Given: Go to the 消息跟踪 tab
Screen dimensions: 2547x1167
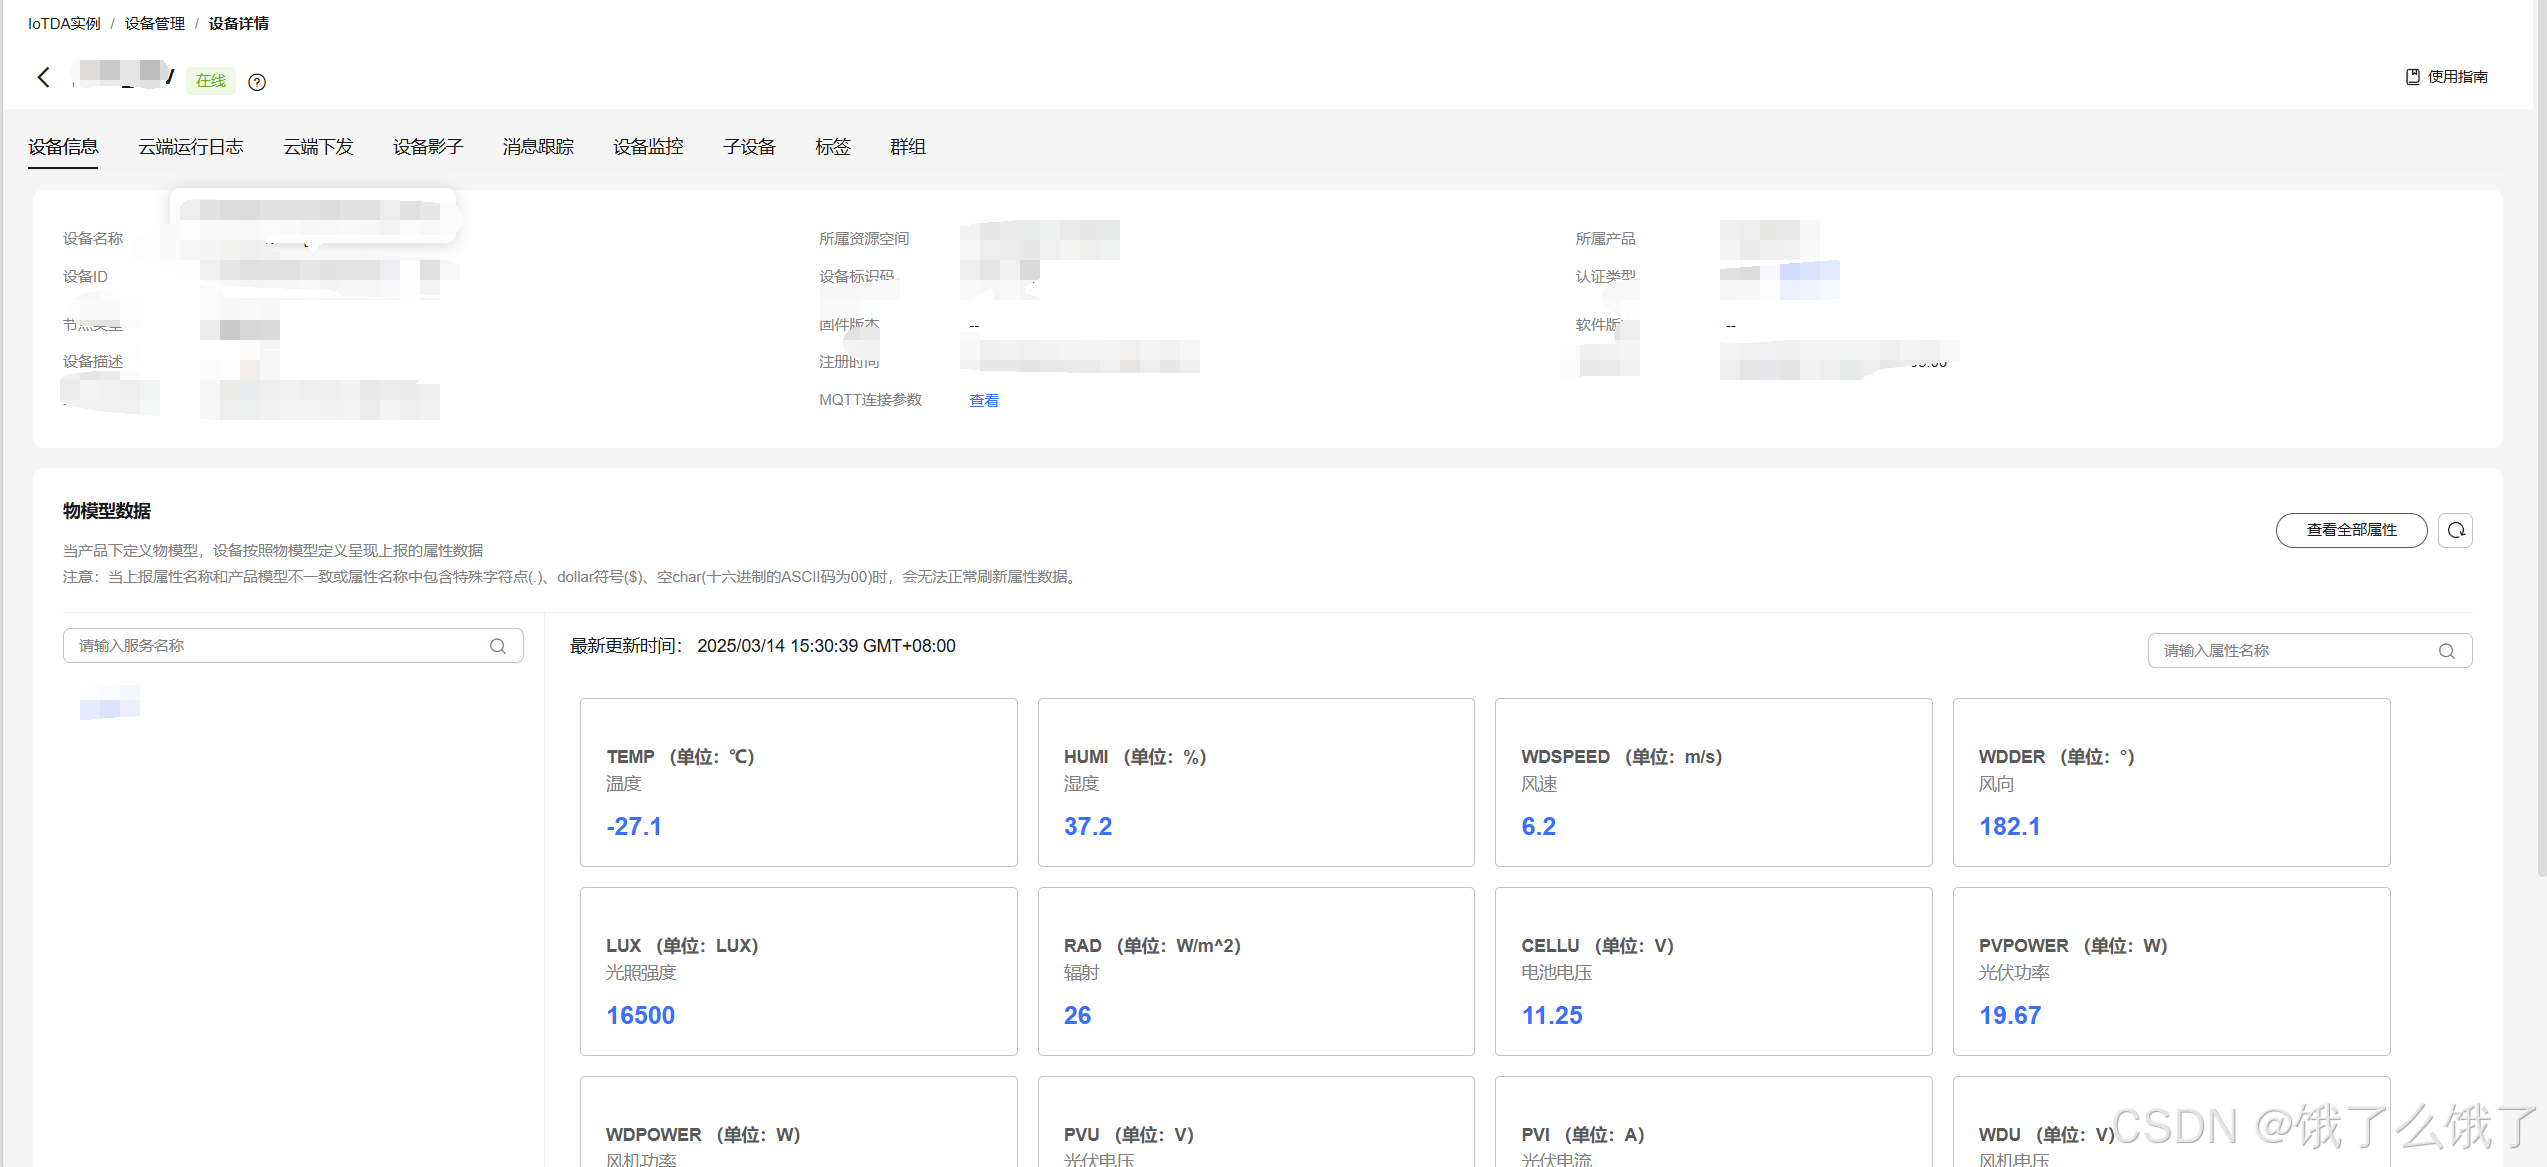Looking at the screenshot, I should [538, 147].
